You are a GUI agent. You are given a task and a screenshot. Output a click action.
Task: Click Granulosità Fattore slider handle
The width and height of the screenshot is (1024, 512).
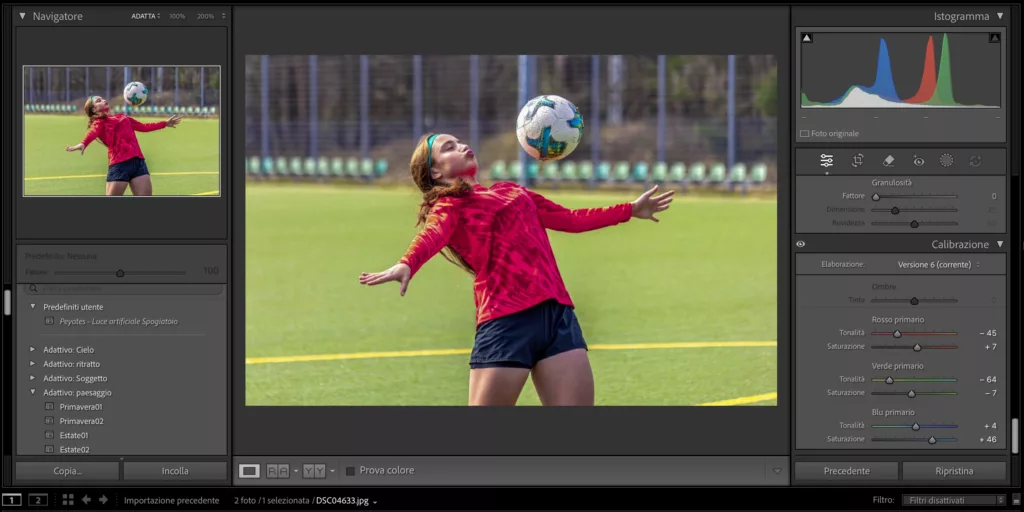(876, 197)
